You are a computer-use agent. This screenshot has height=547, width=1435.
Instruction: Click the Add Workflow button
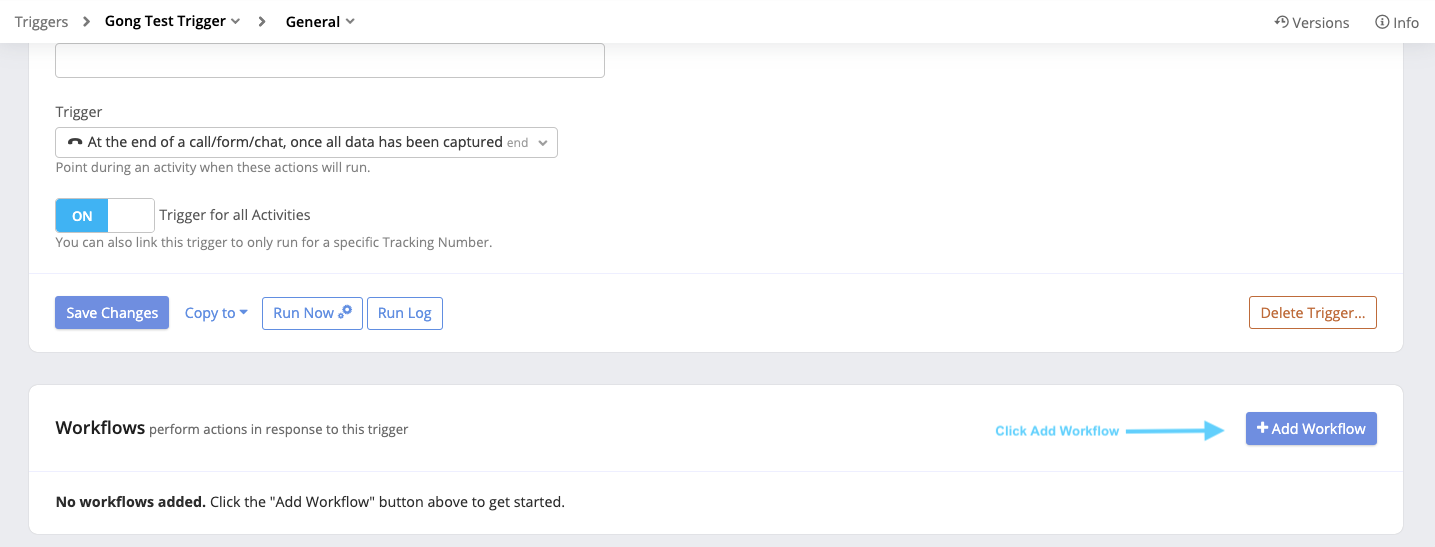click(x=1311, y=428)
